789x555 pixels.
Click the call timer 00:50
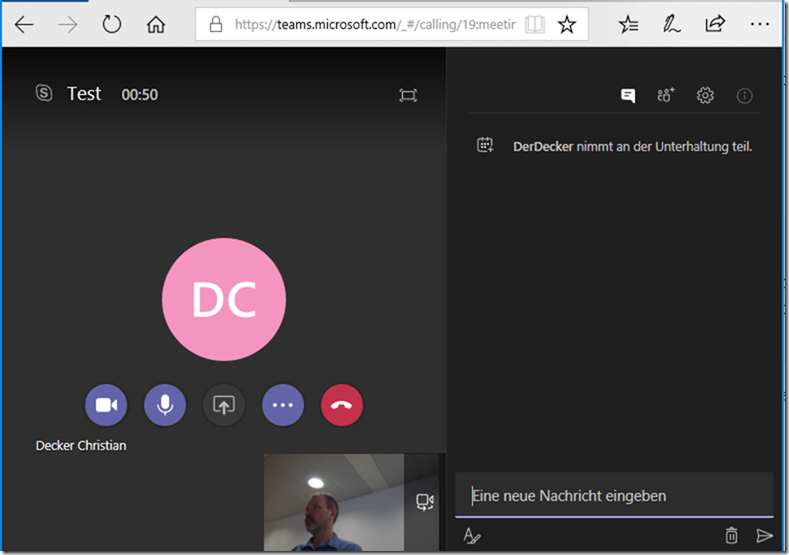139,95
